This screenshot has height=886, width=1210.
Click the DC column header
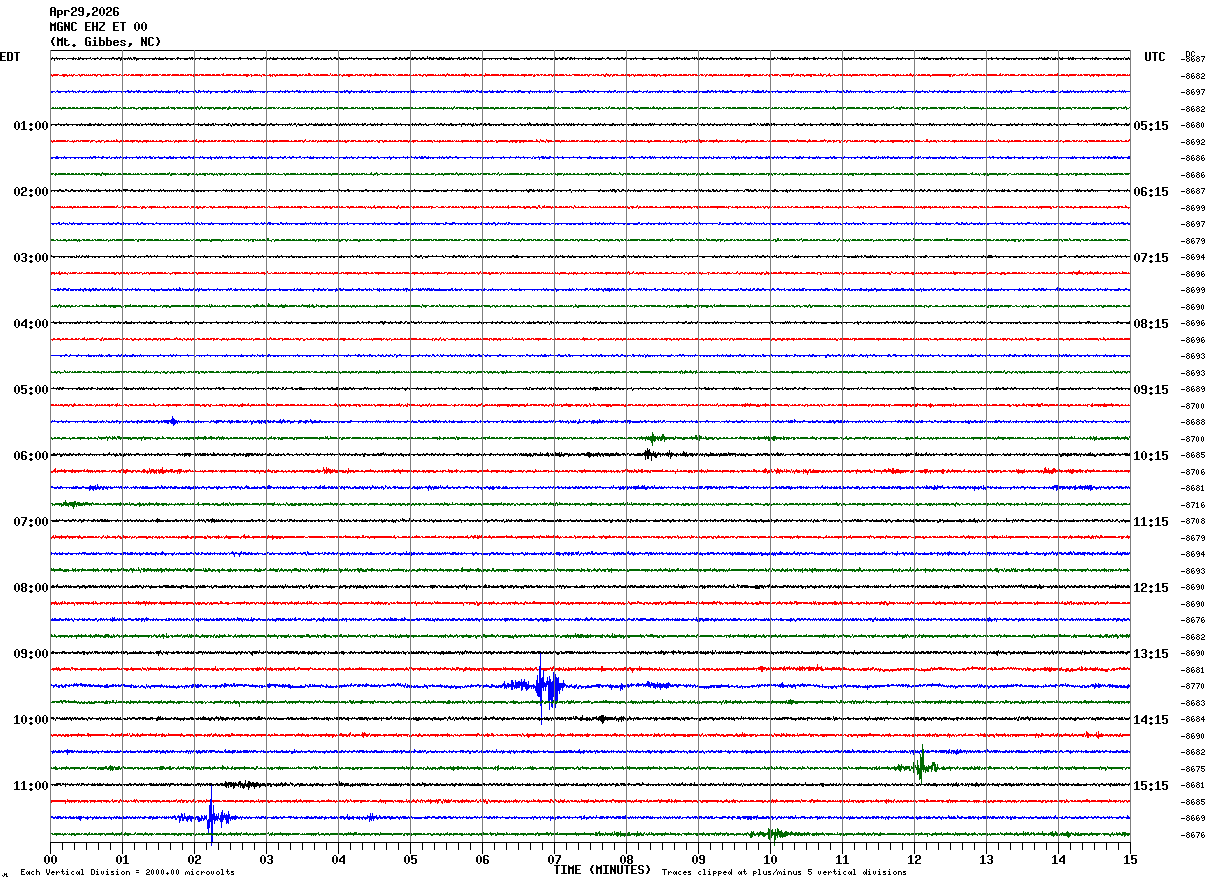(x=1190, y=54)
